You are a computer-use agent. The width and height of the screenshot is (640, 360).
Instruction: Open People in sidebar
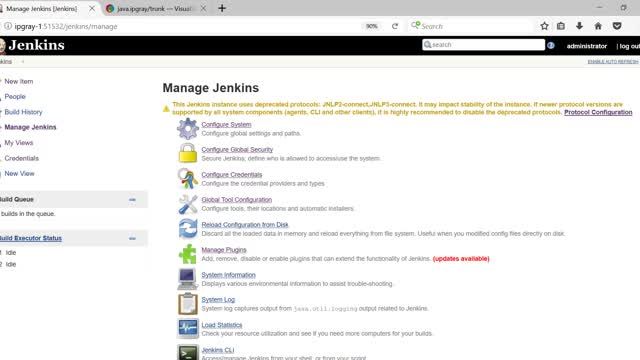coord(15,96)
